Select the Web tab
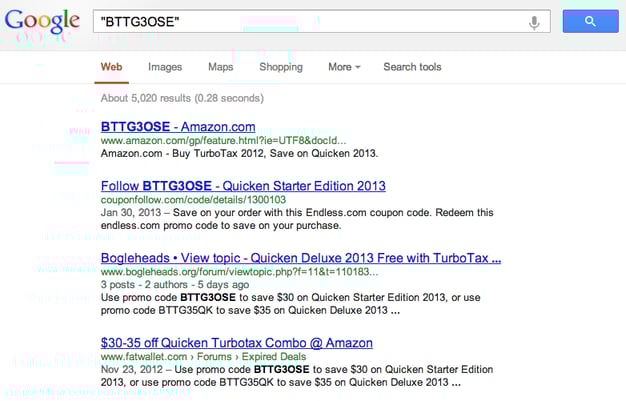Image resolution: width=626 pixels, height=401 pixels. 111,67
